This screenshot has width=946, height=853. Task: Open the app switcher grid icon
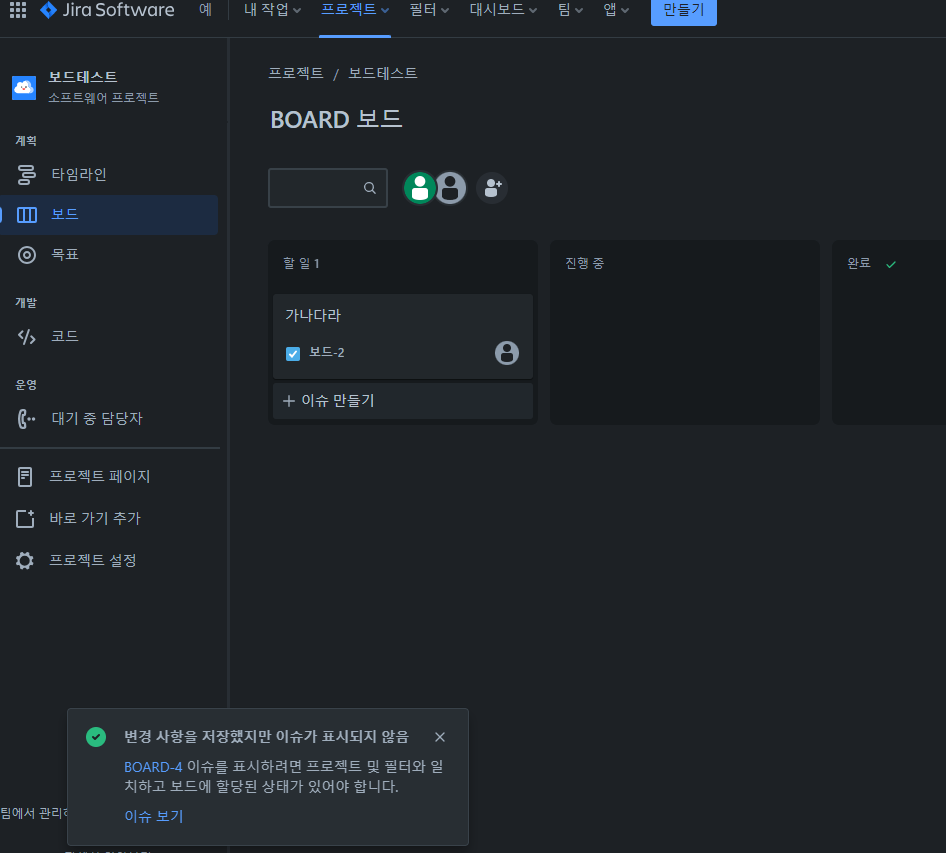pos(18,10)
